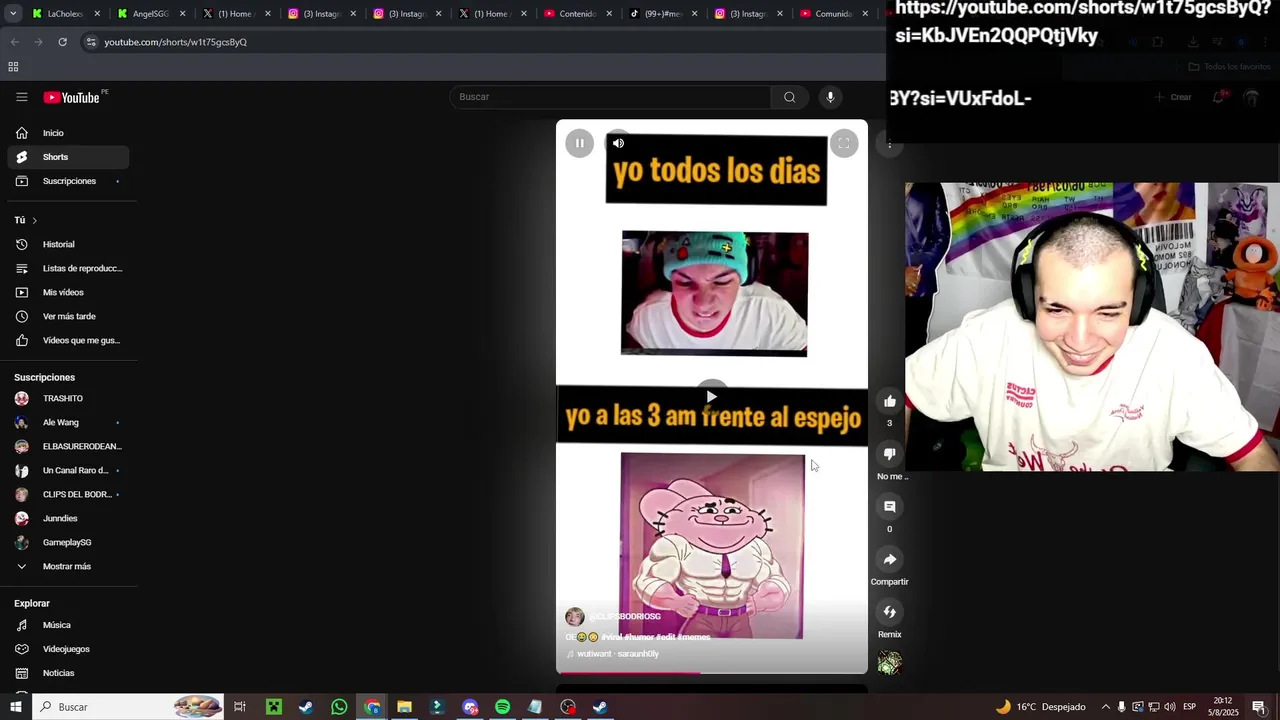Focus the address bar URL
This screenshot has height=720, width=1280.
click(x=176, y=42)
